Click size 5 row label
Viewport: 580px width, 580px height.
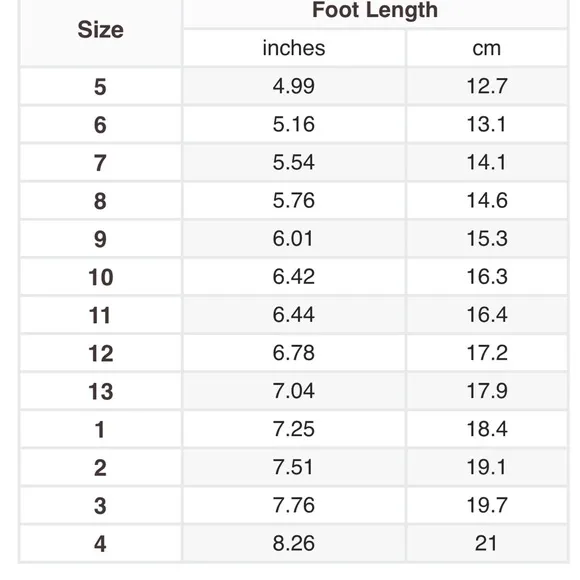point(100,87)
